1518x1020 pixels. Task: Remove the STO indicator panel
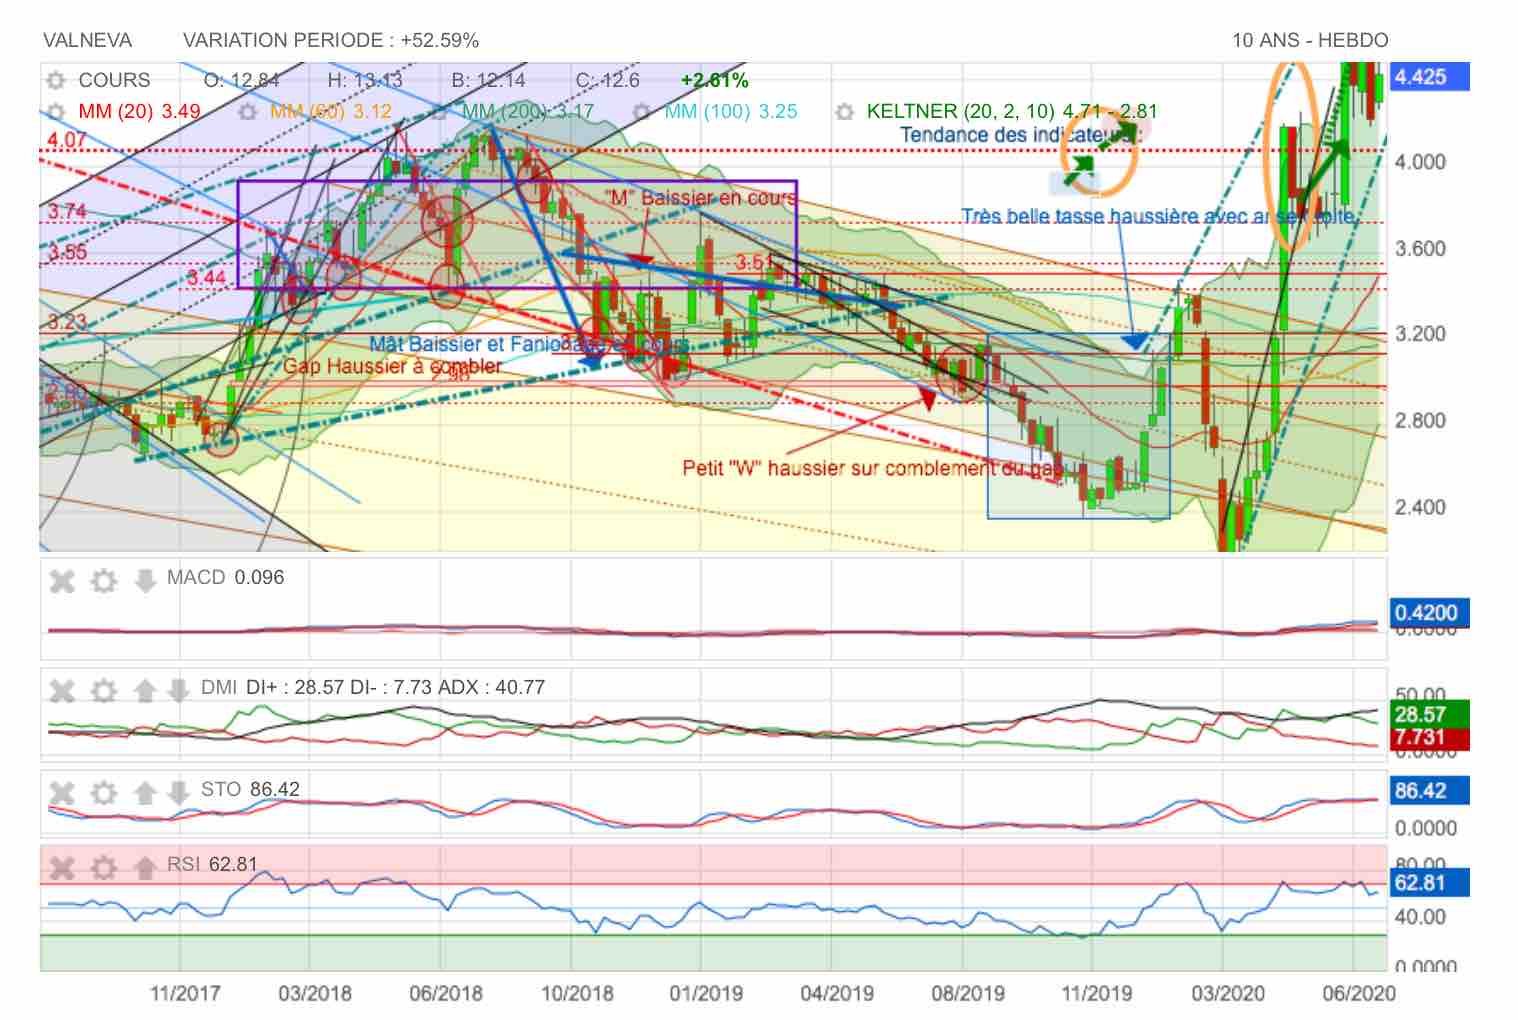(x=62, y=793)
